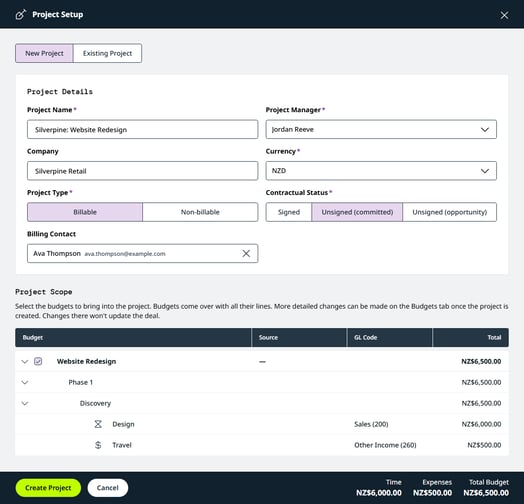The height and width of the screenshot is (504, 524).
Task: Click the Cancel button
Action: click(x=108, y=488)
